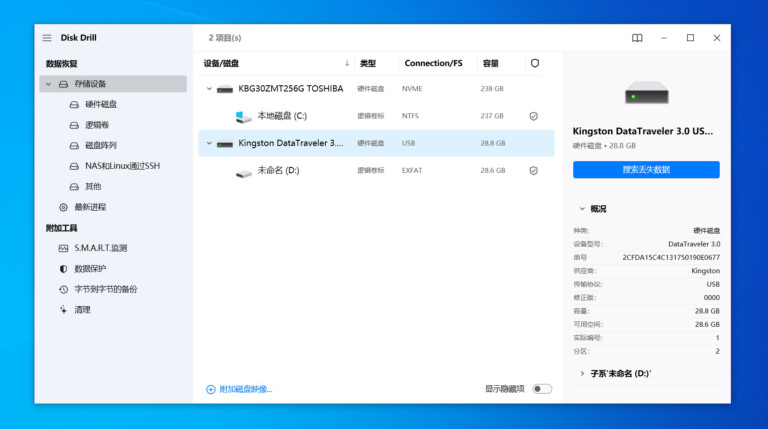Sort by the 类型 column header
This screenshot has width=768, height=429.
pyautogui.click(x=368, y=63)
